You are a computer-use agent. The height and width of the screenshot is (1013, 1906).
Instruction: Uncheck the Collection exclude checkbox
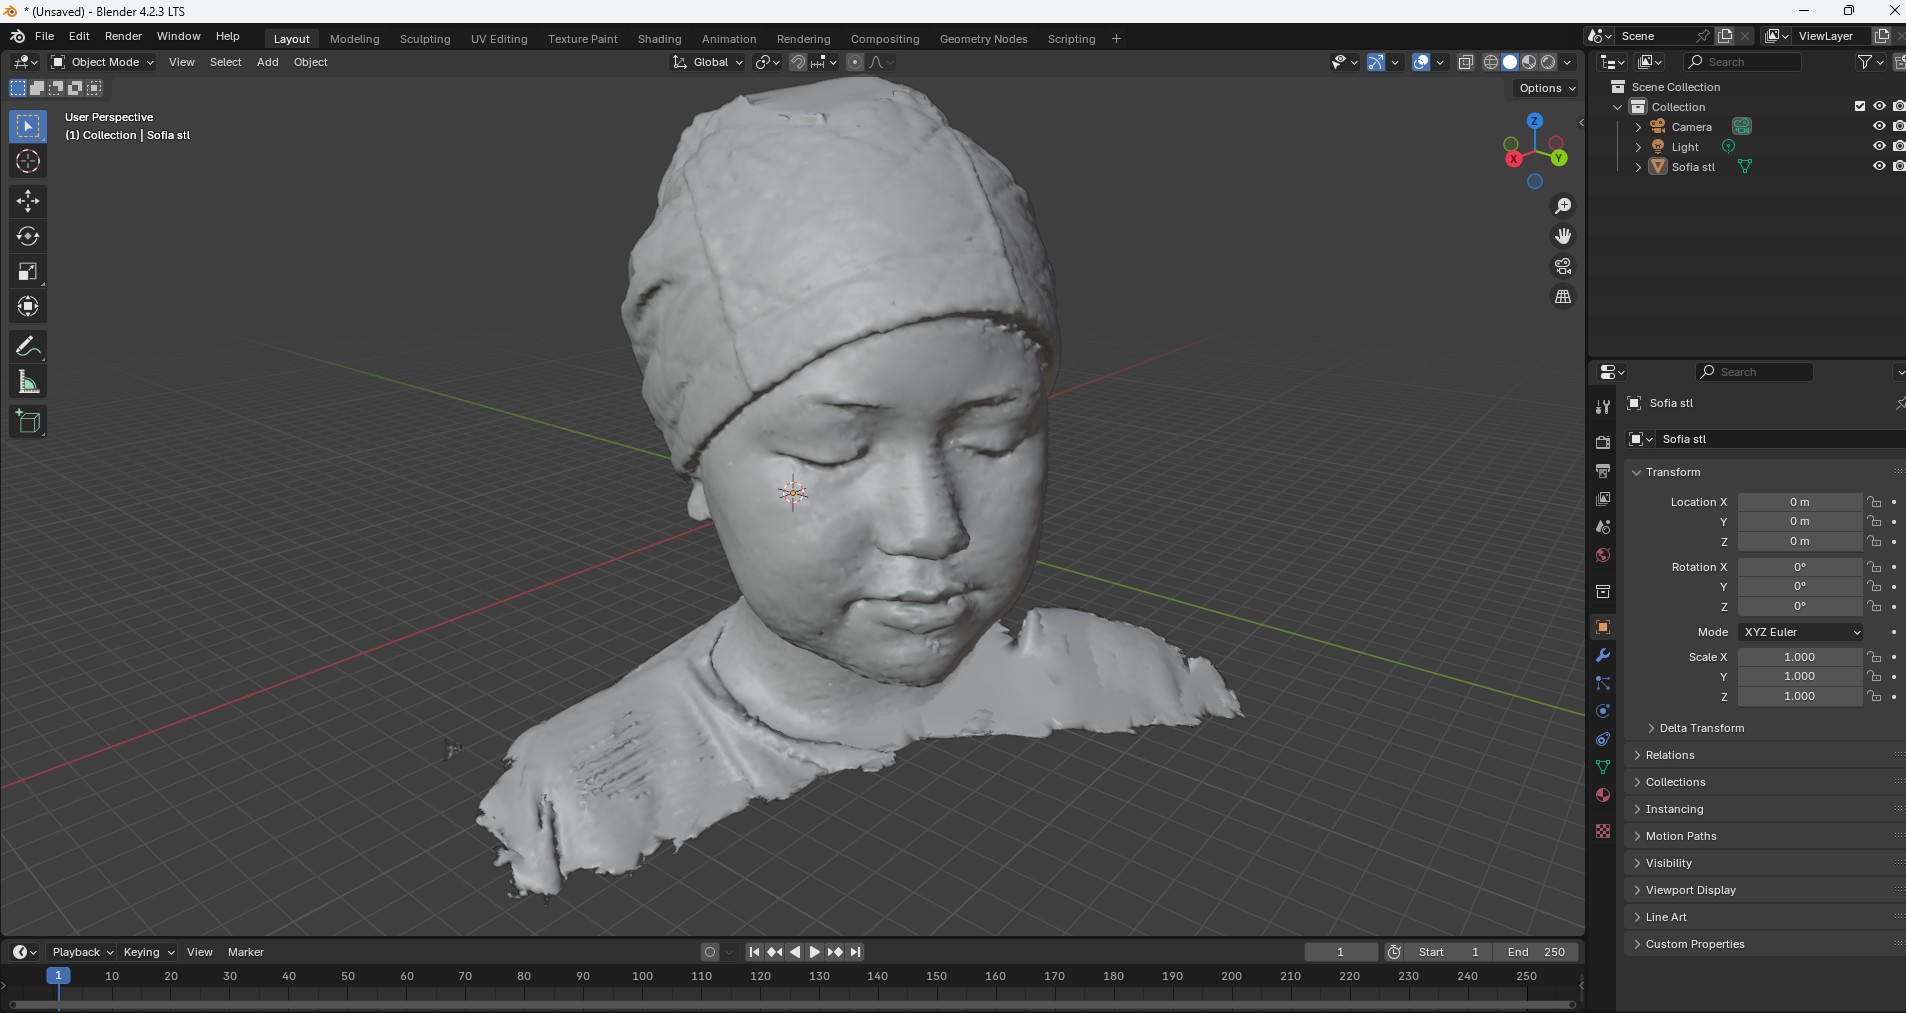[x=1860, y=107]
